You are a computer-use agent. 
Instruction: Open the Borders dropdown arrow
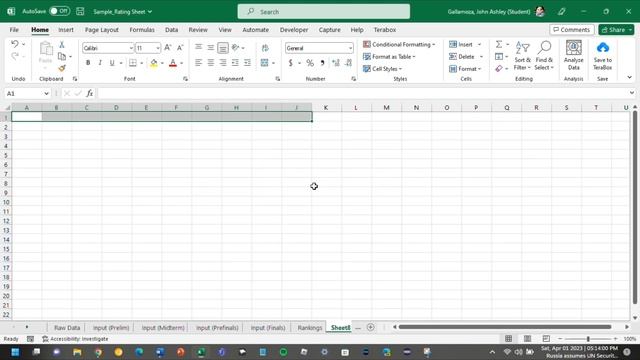(142, 63)
